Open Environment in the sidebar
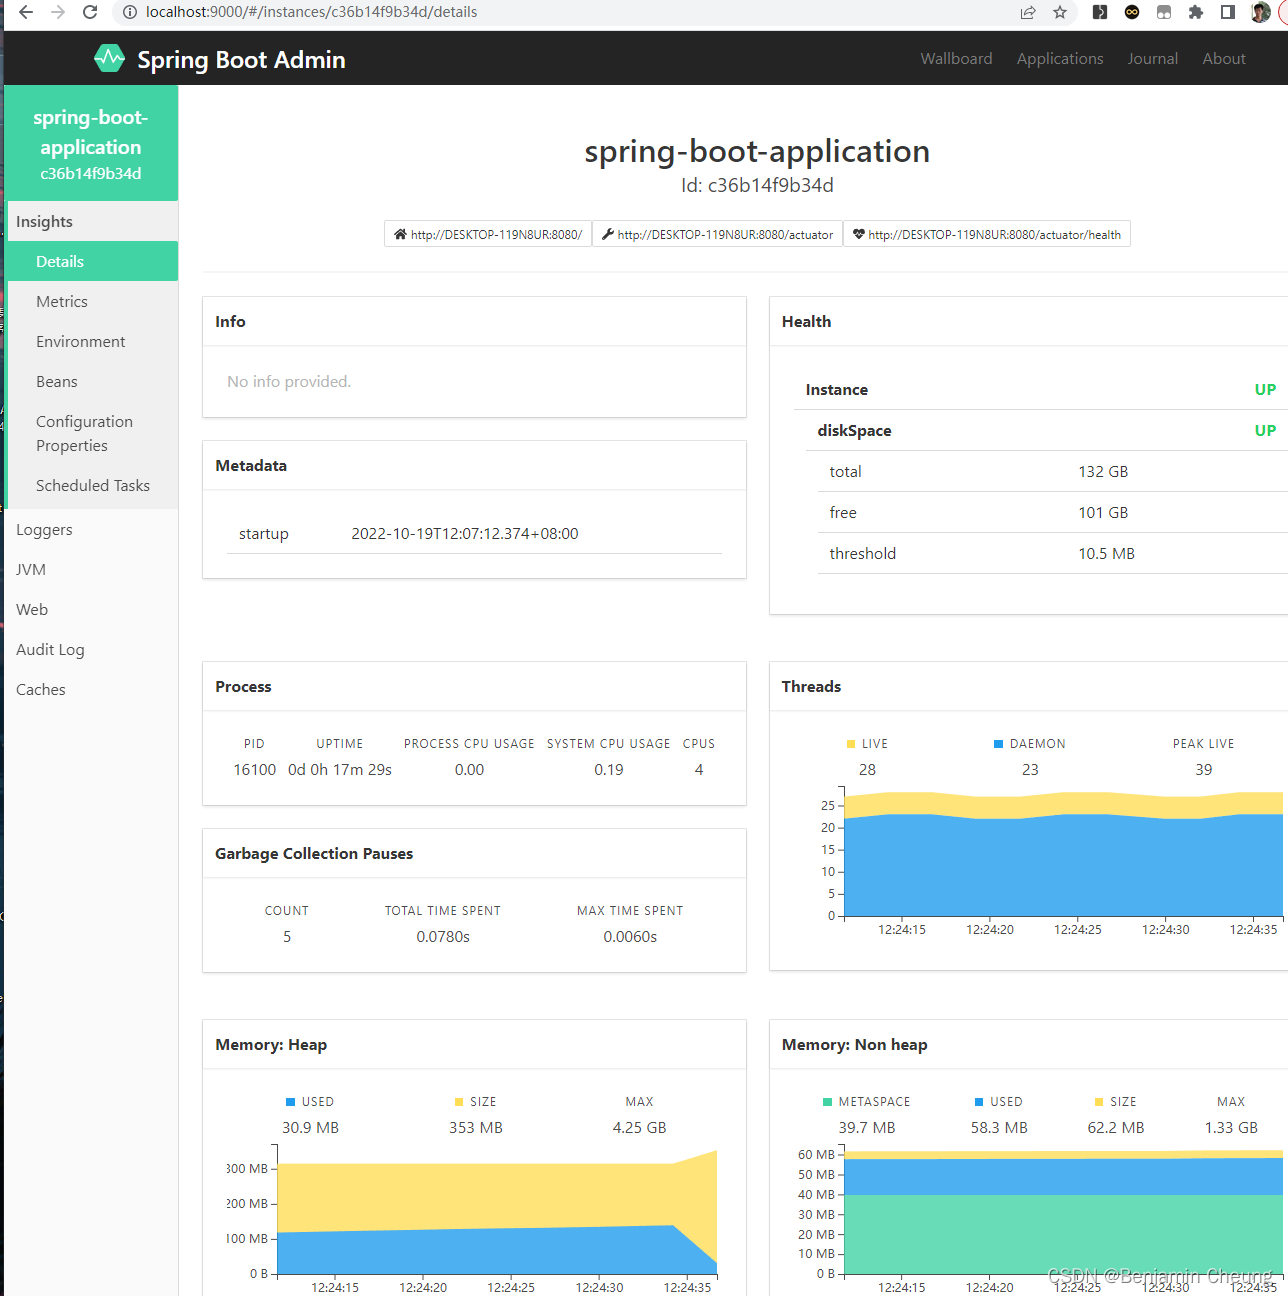1288x1296 pixels. (x=92, y=341)
